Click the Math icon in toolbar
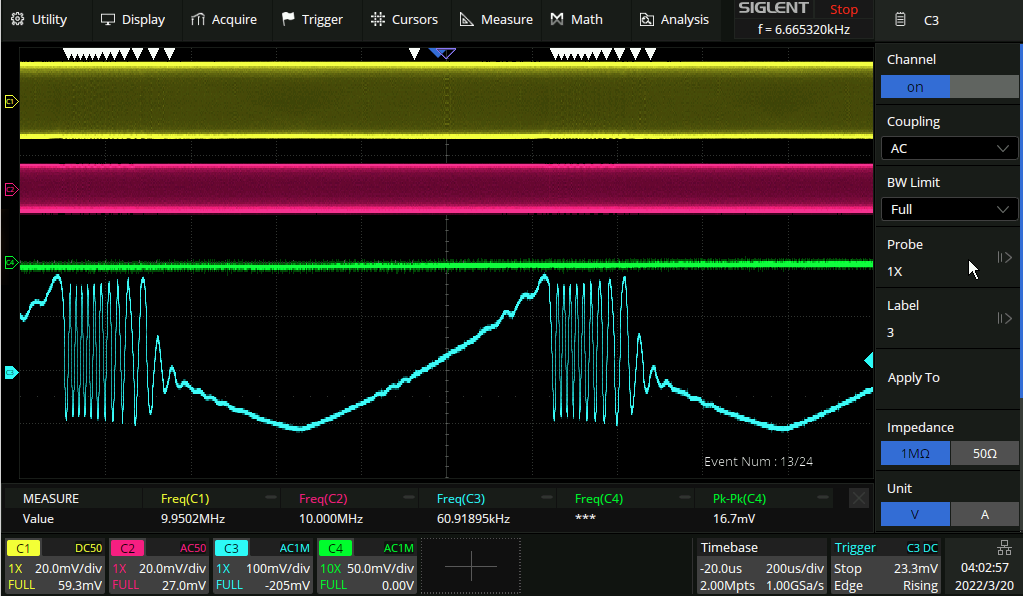 point(557,19)
